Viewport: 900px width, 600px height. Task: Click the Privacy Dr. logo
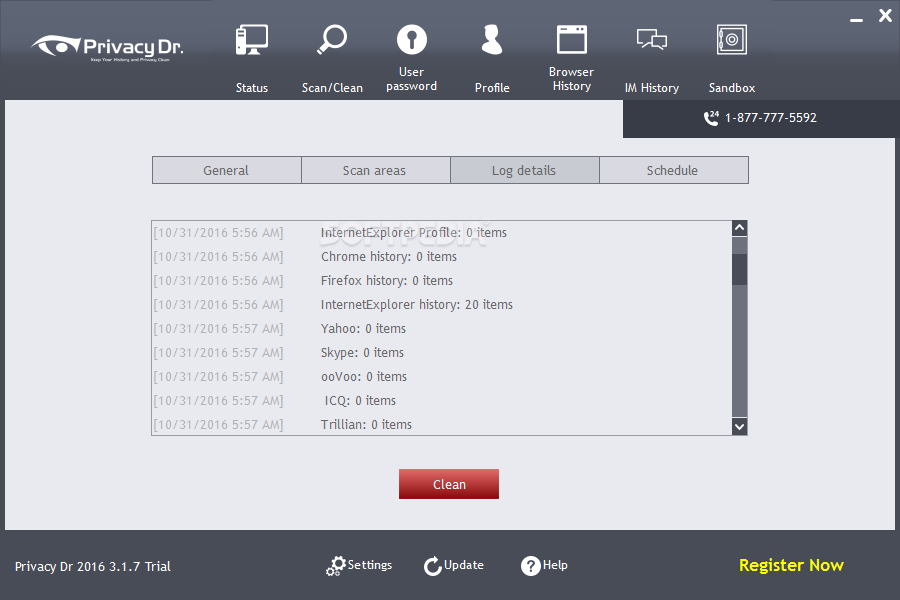(107, 48)
